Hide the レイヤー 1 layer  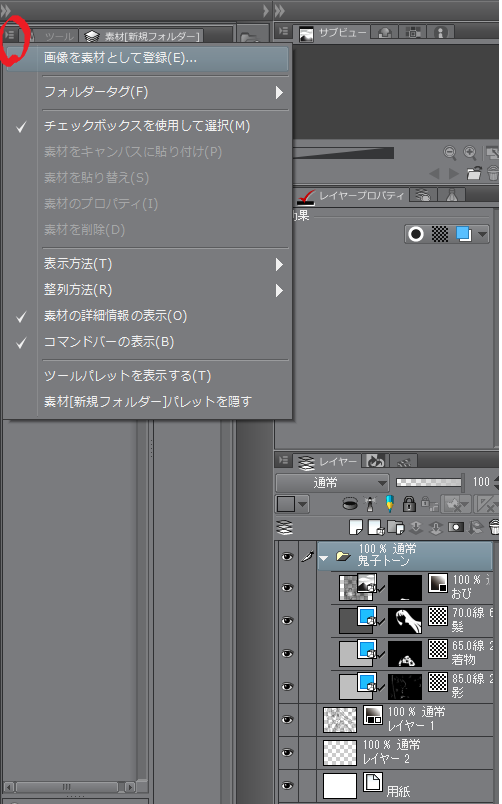288,719
